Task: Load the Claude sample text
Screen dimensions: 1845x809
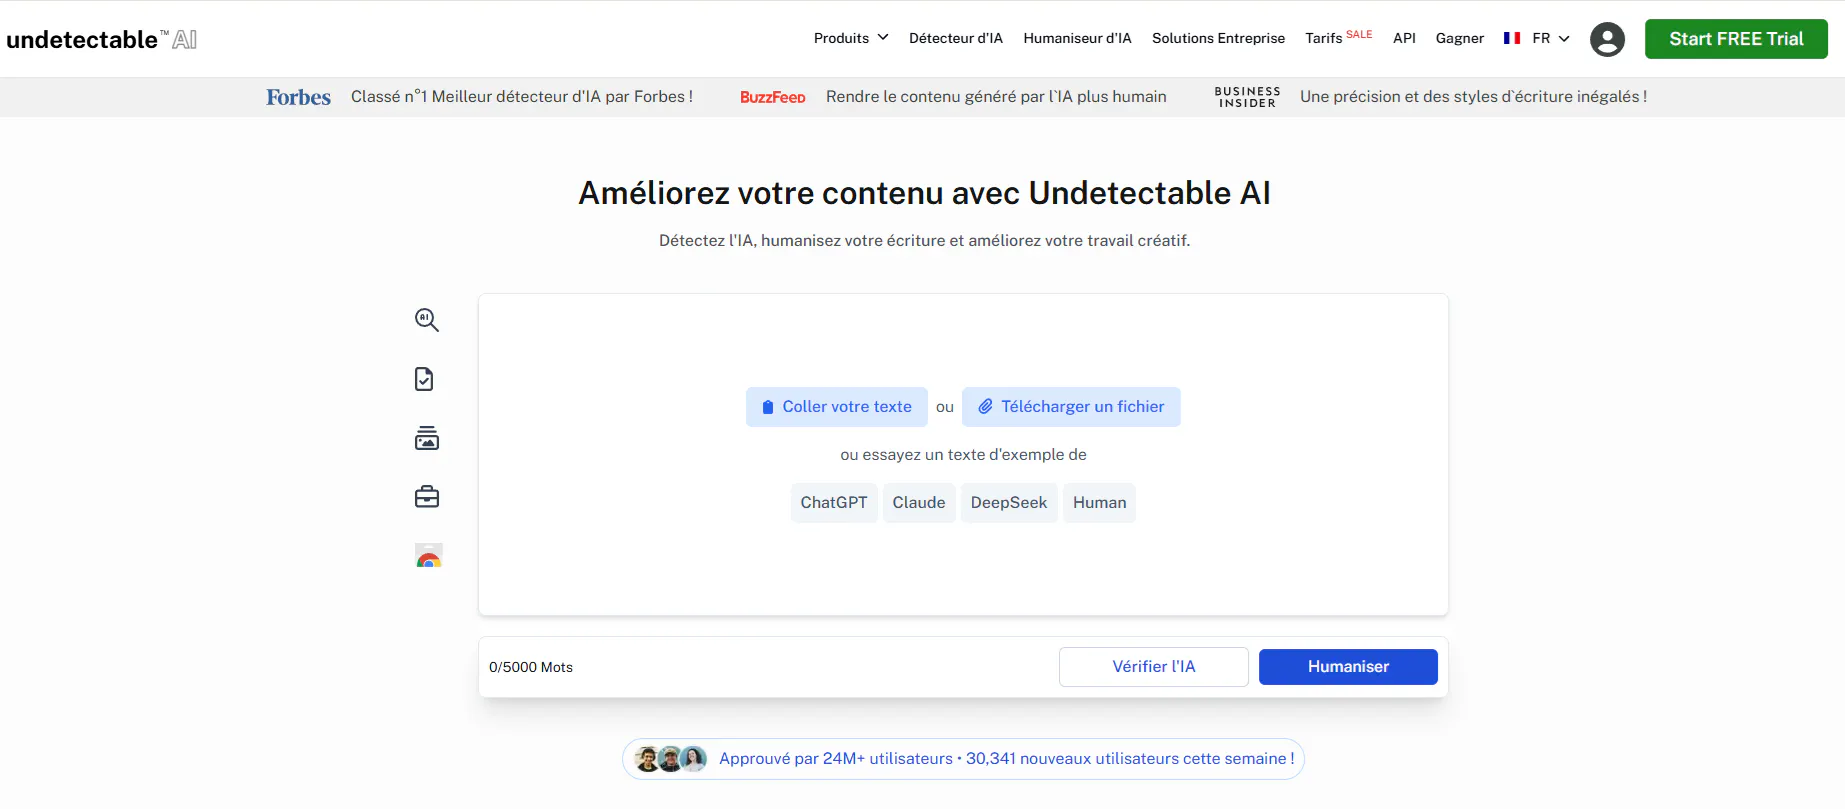Action: point(919,503)
